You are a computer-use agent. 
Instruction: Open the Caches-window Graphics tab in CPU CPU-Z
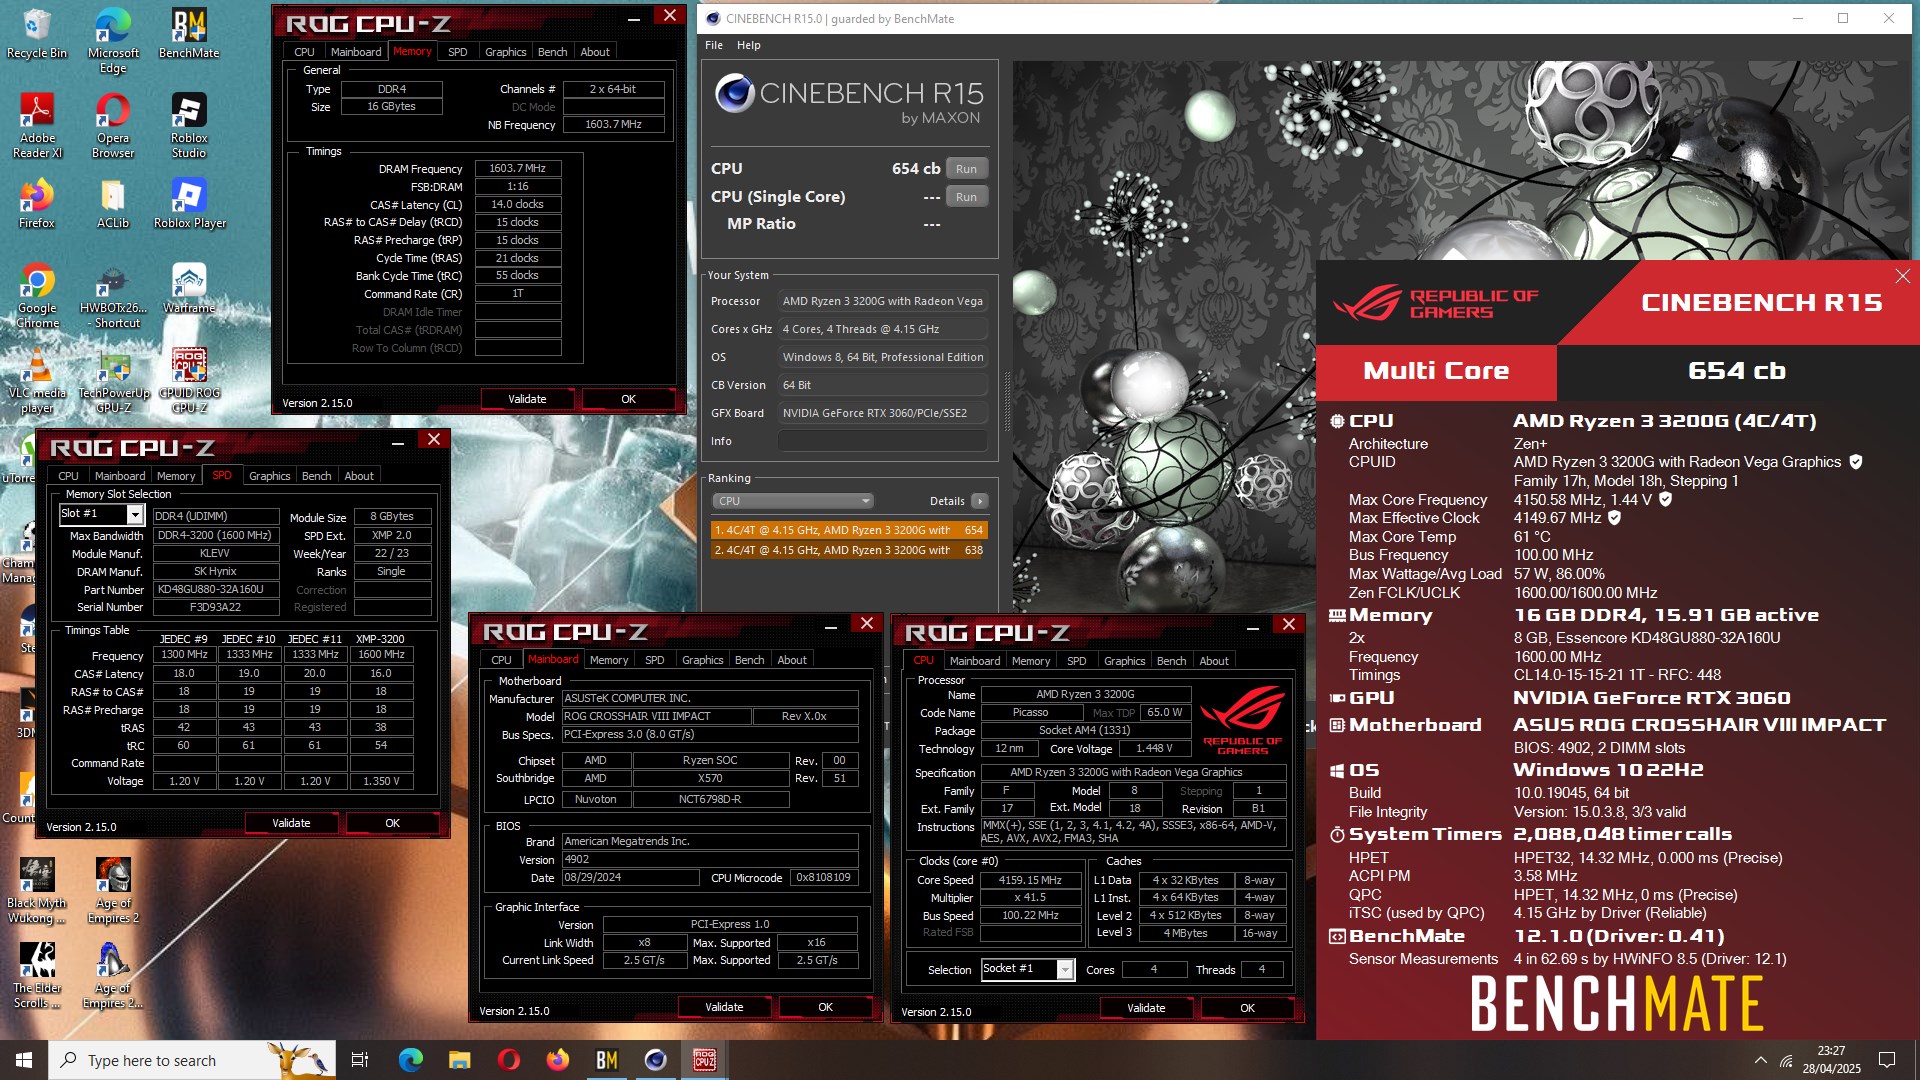pos(1124,661)
